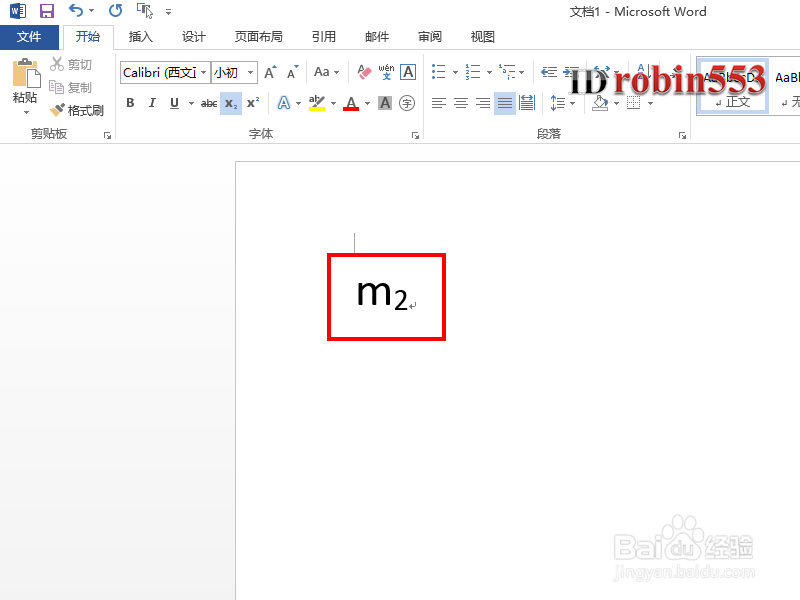Click the Save icon in quick access toolbar

[x=47, y=11]
